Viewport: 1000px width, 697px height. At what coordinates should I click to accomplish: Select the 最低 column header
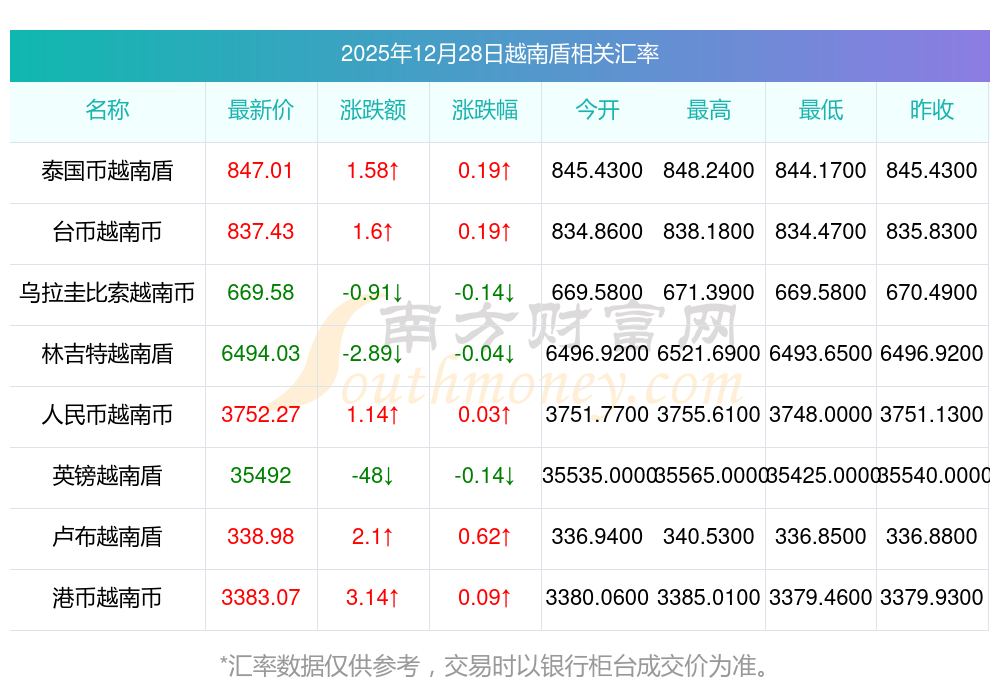point(821,110)
